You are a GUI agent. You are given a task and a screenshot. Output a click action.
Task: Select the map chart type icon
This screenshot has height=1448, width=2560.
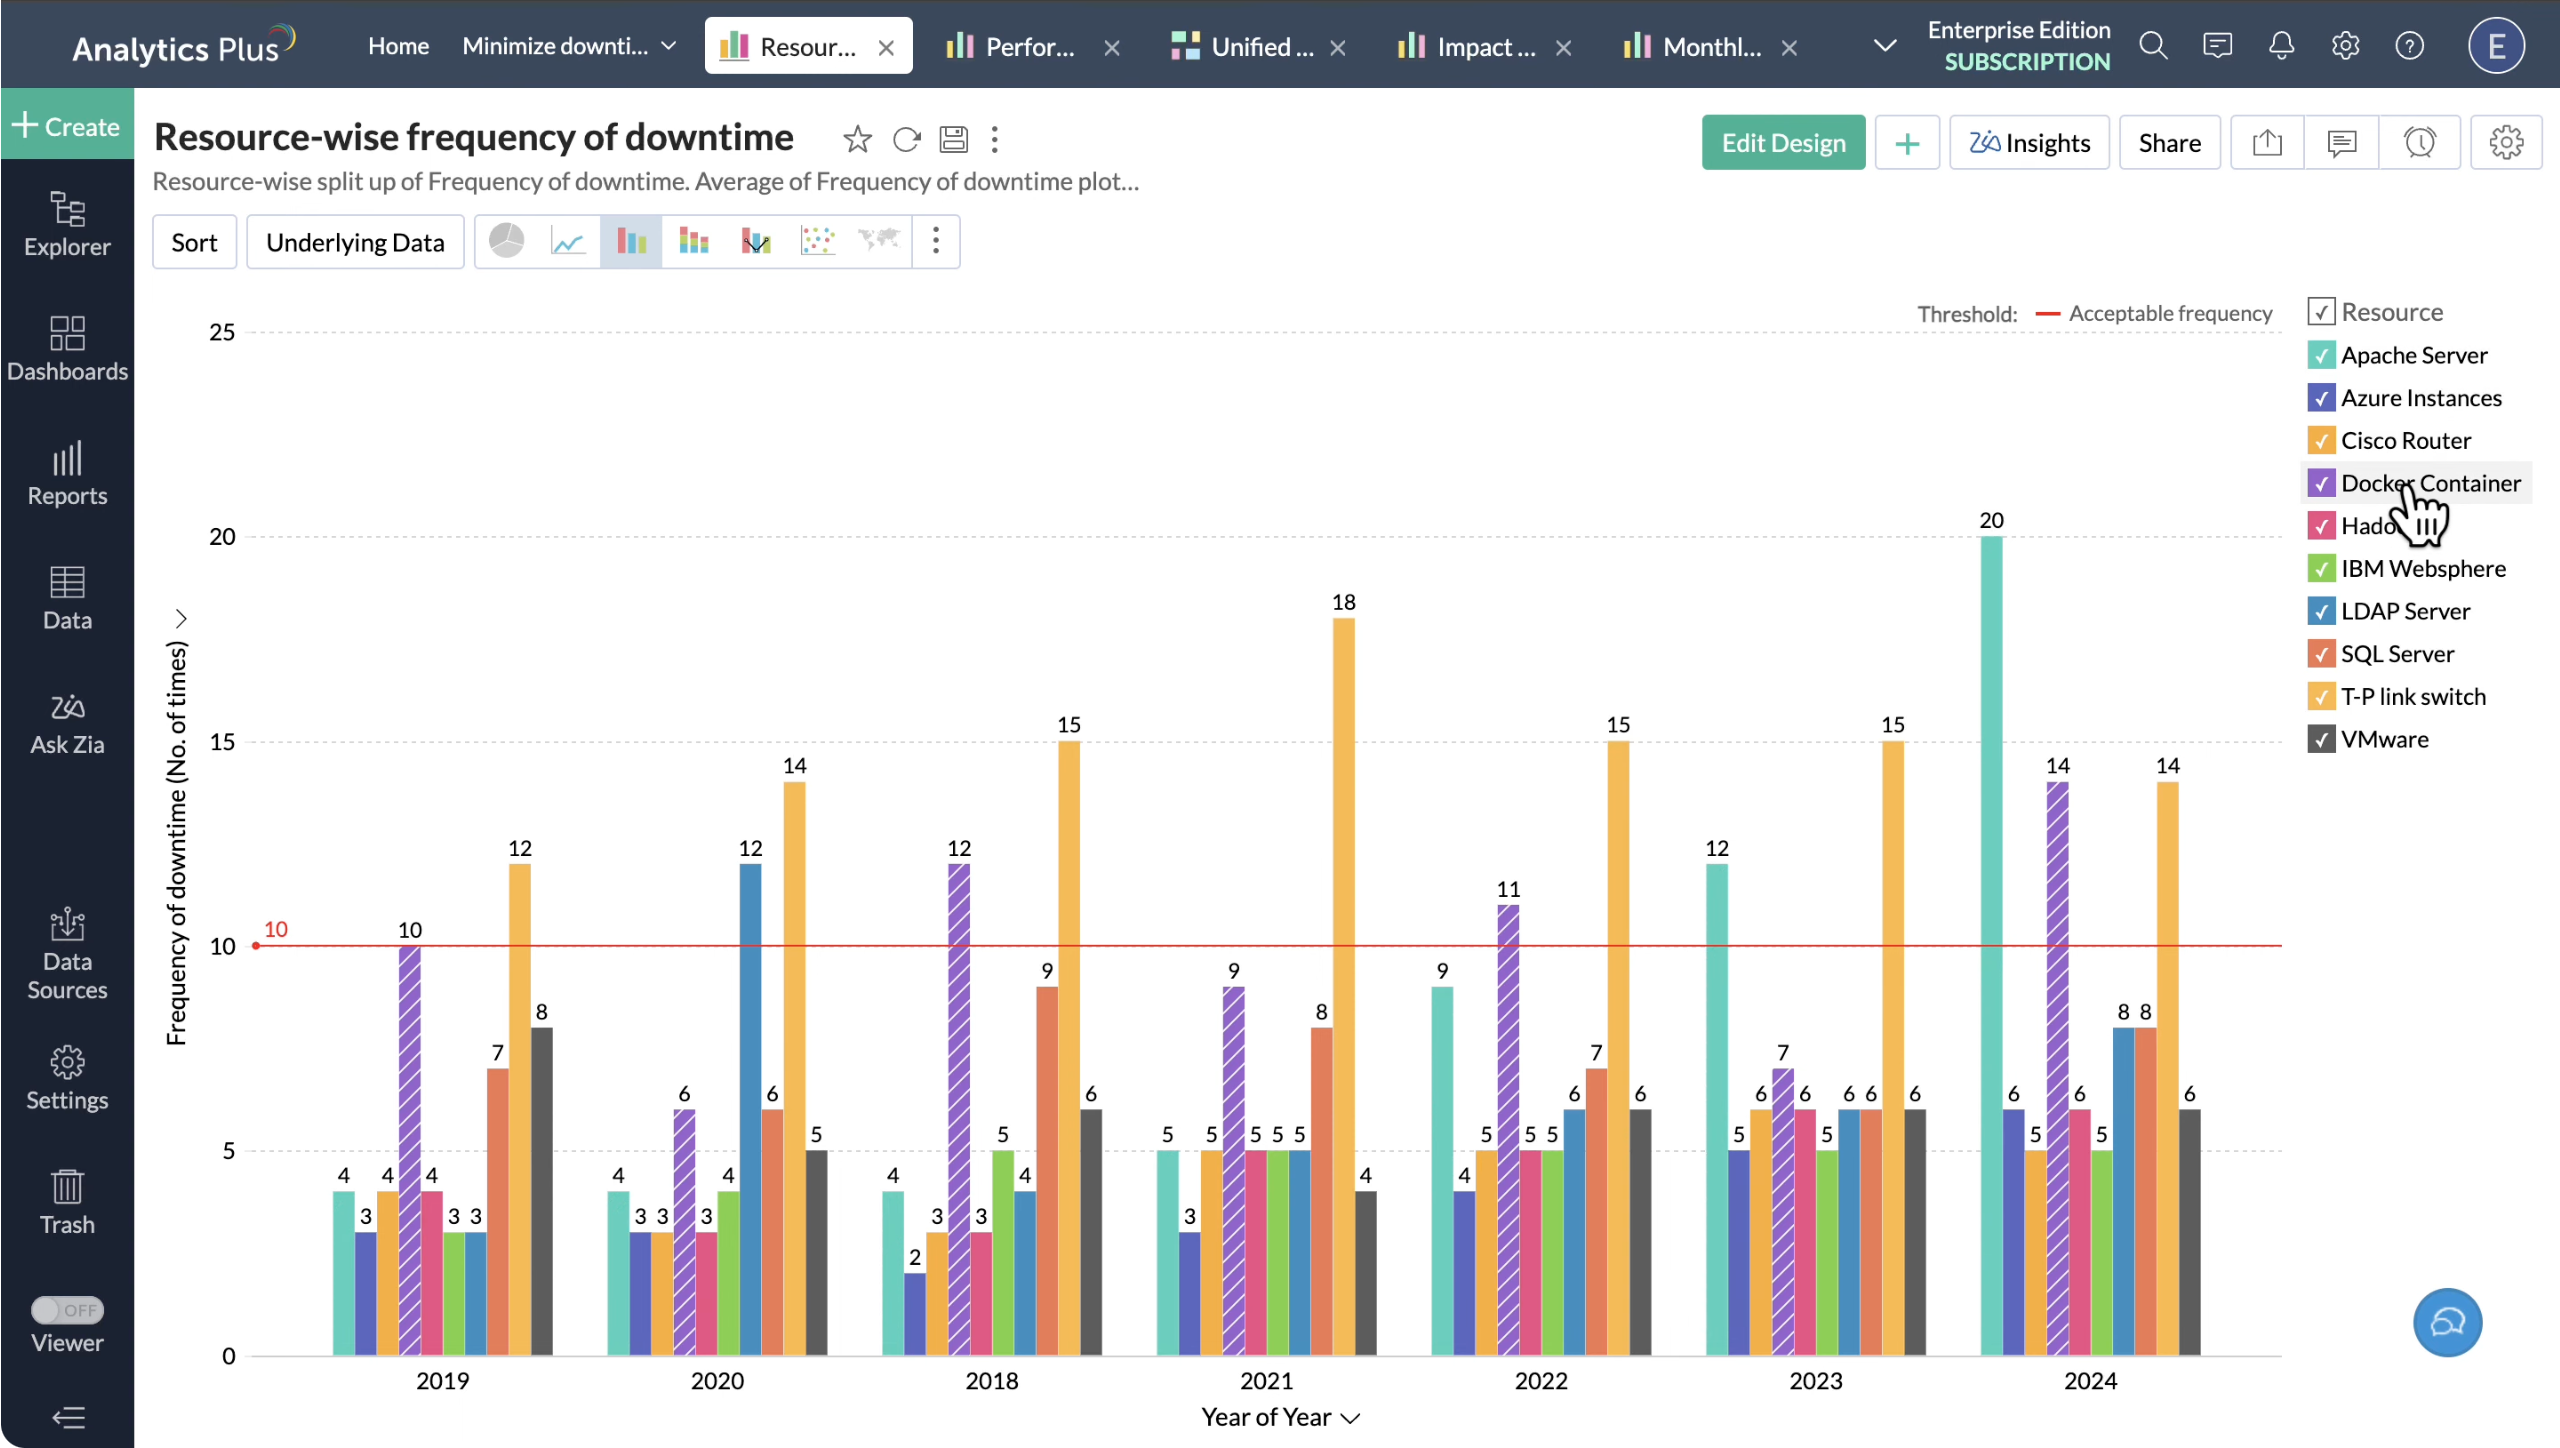(x=879, y=241)
